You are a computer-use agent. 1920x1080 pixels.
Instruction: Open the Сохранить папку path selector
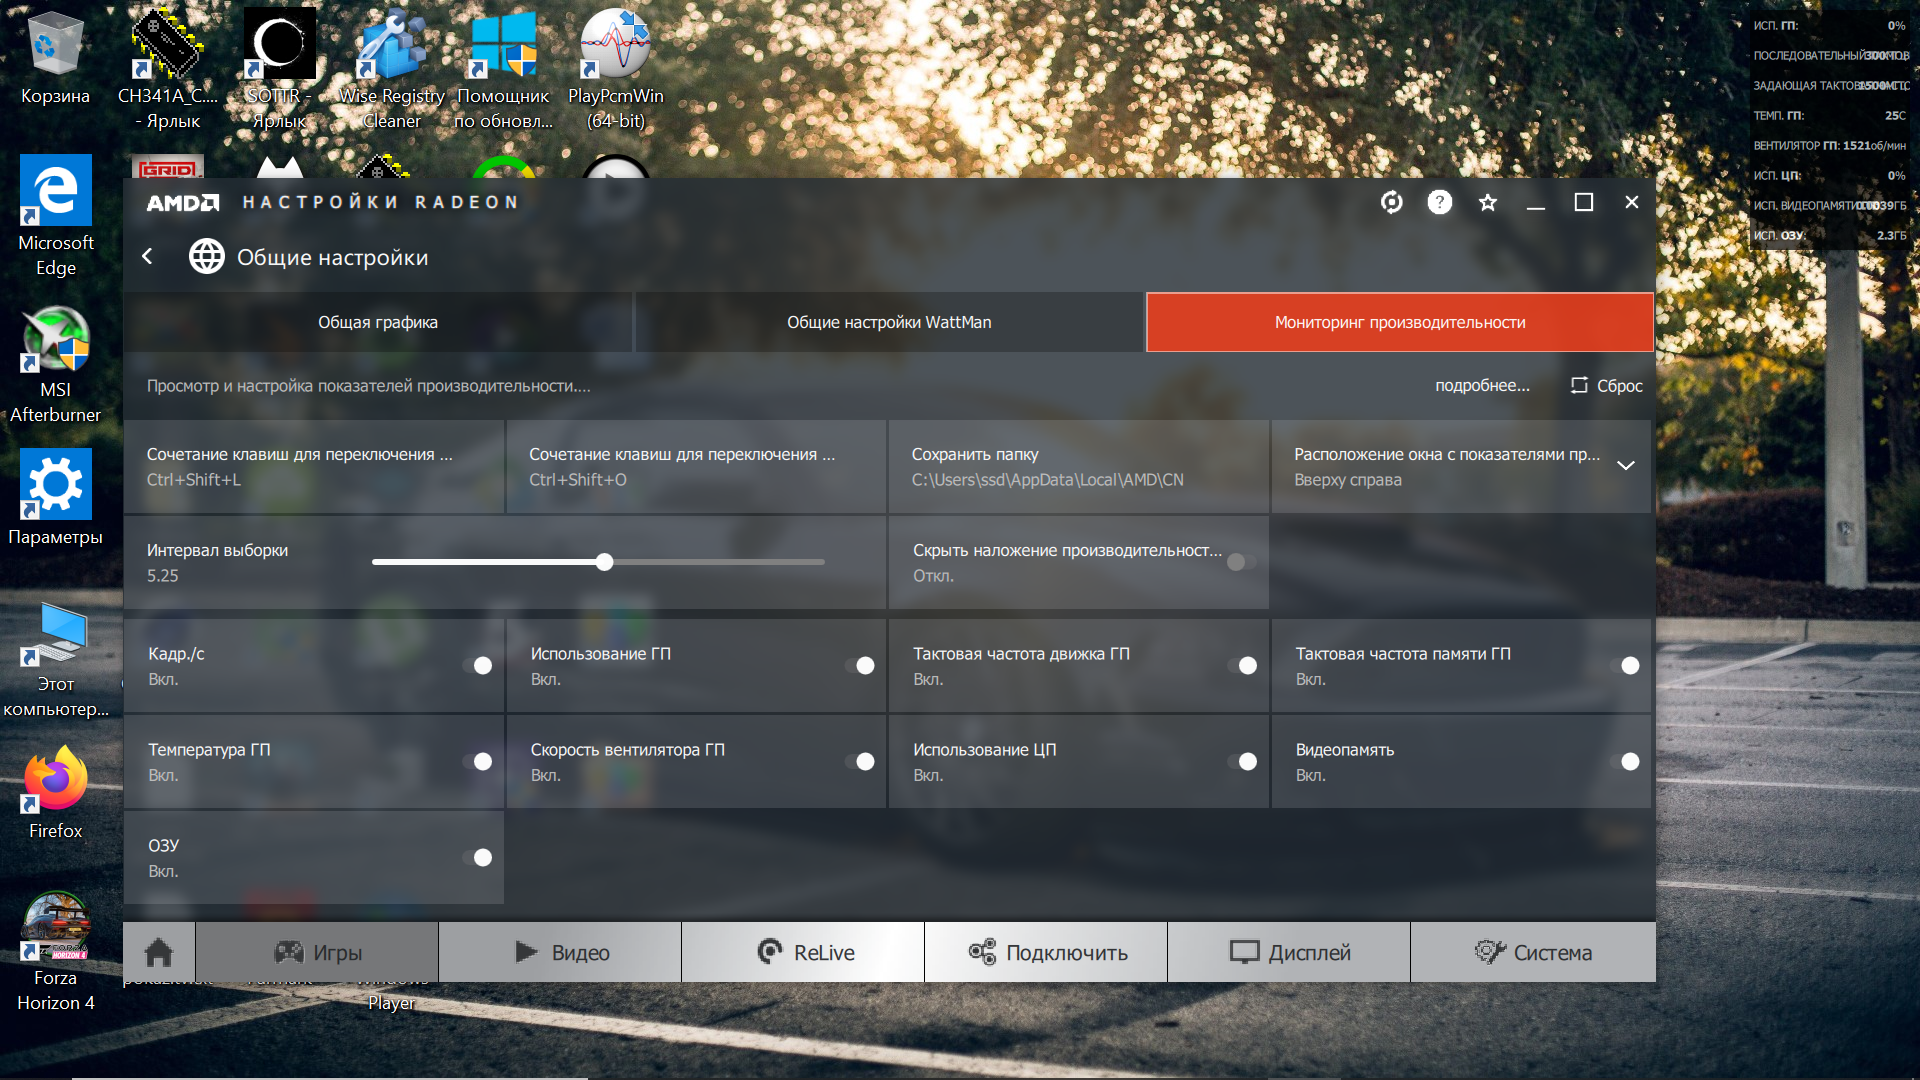pyautogui.click(x=1078, y=466)
